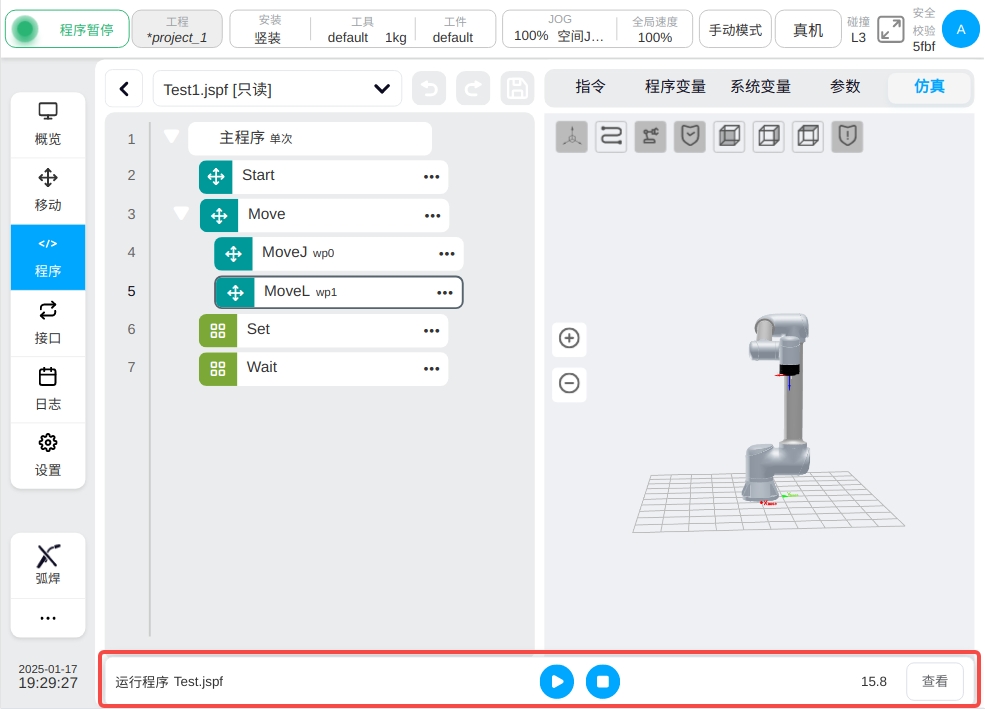
Task: Switch to the 参数 tab
Action: click(845, 87)
